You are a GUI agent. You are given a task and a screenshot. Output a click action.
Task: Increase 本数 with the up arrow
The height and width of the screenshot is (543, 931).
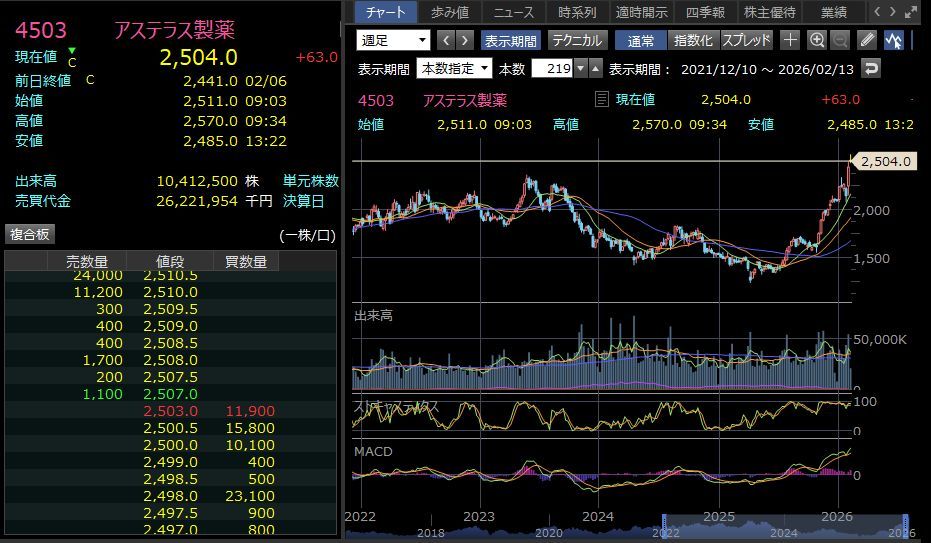coord(596,69)
